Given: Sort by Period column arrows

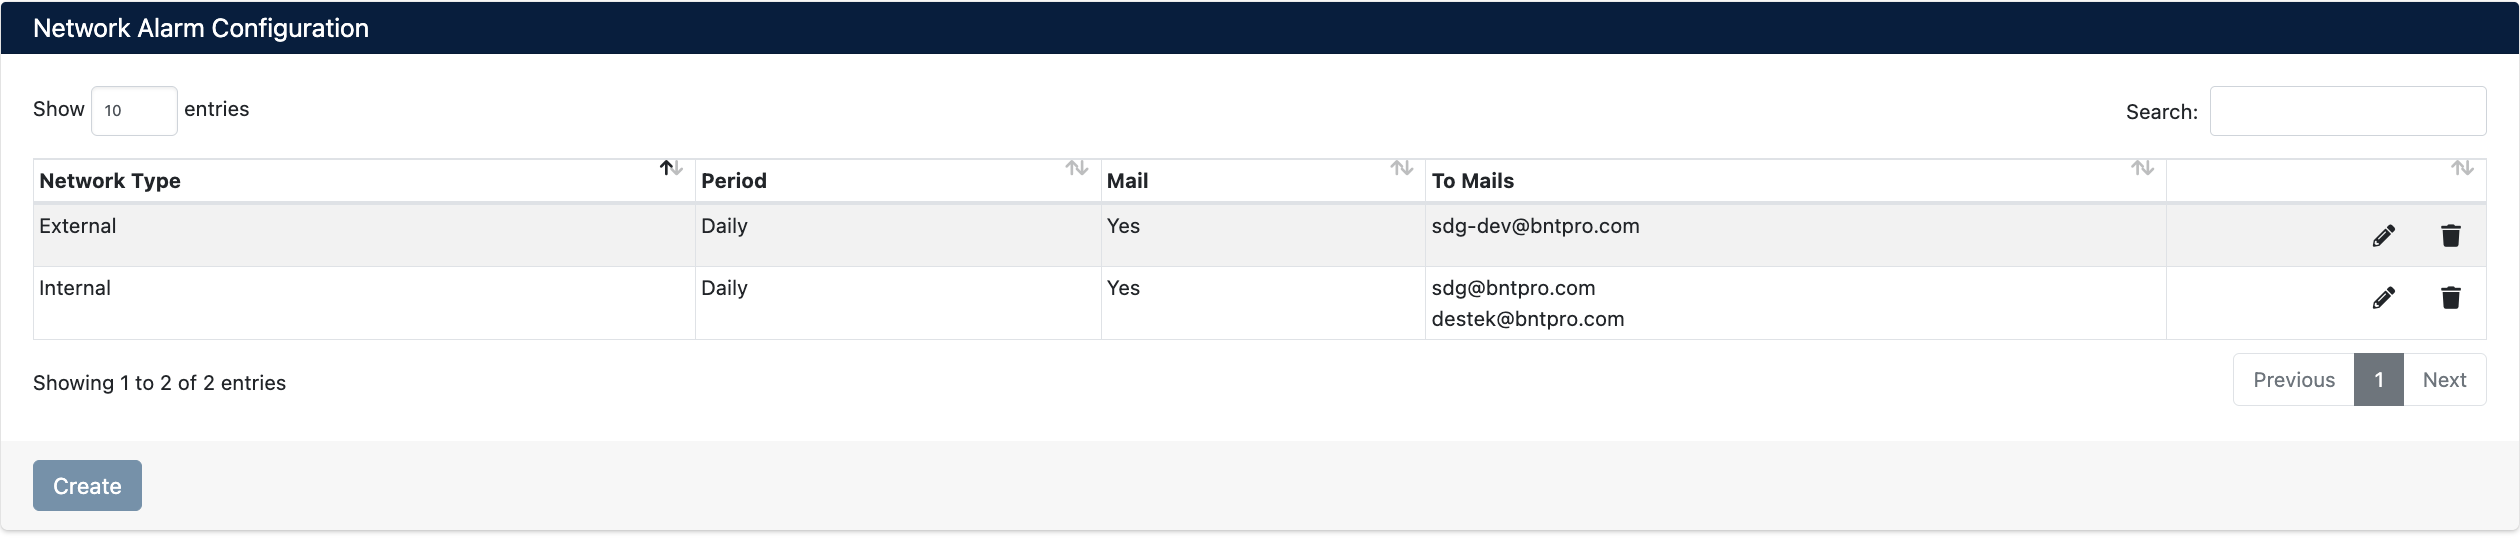Looking at the screenshot, I should tap(1076, 168).
